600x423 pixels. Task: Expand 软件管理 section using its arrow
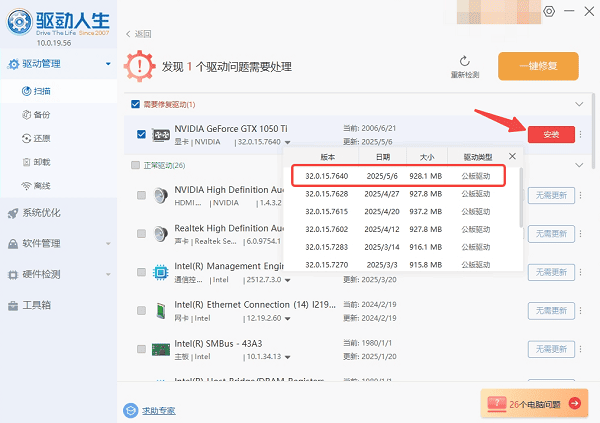[108, 243]
